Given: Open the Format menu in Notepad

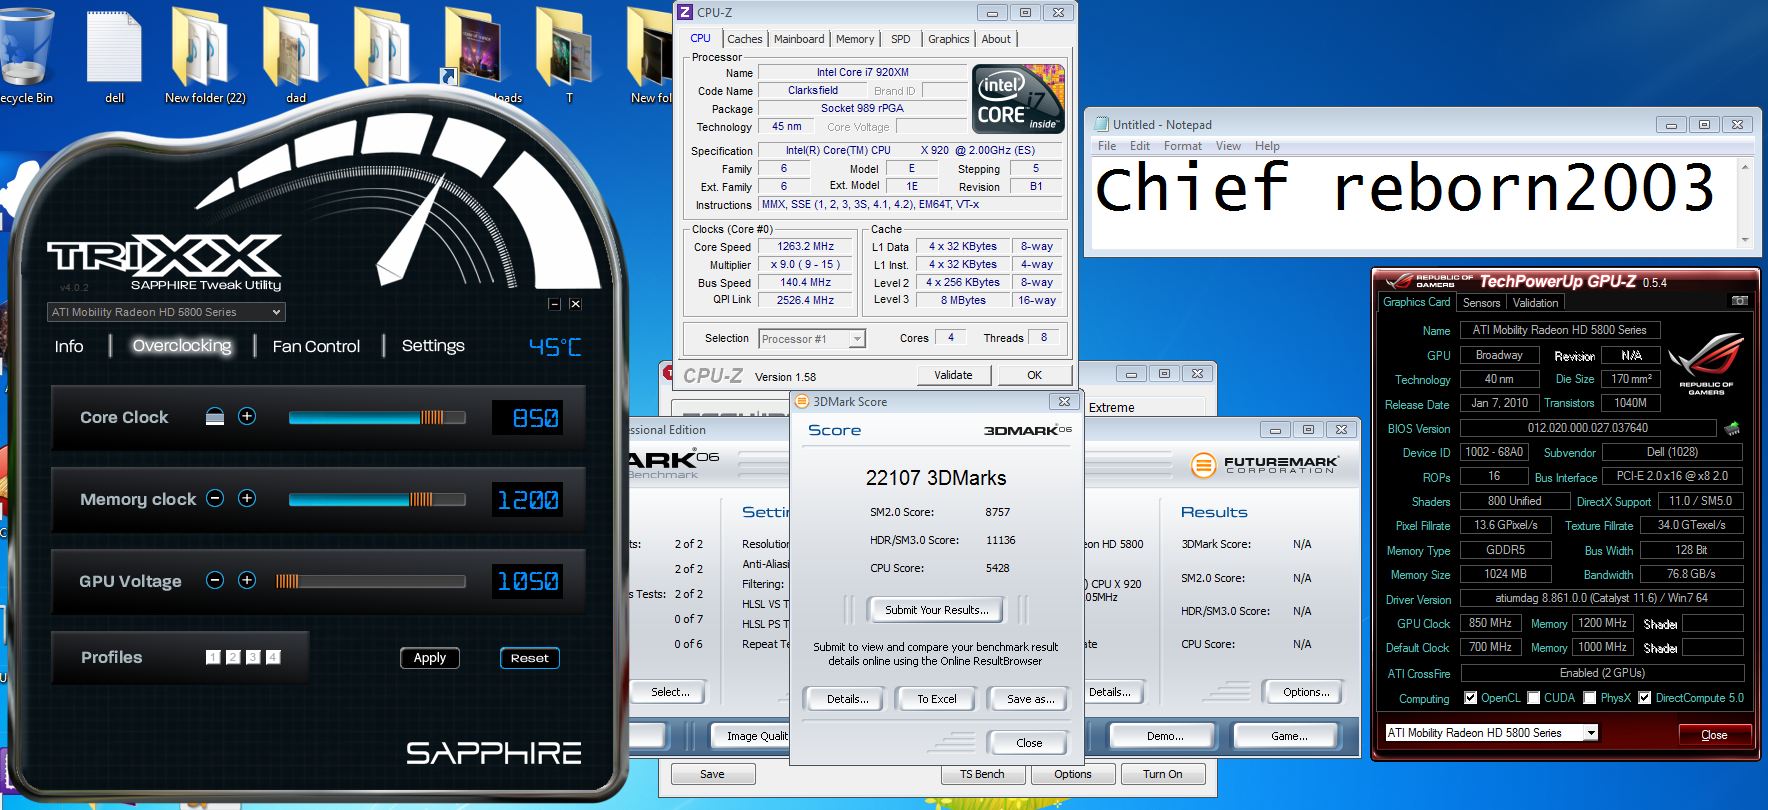Looking at the screenshot, I should point(1183,146).
